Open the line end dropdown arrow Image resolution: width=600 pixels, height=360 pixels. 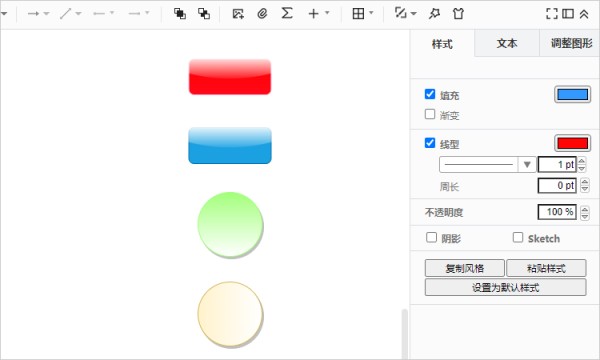147,13
